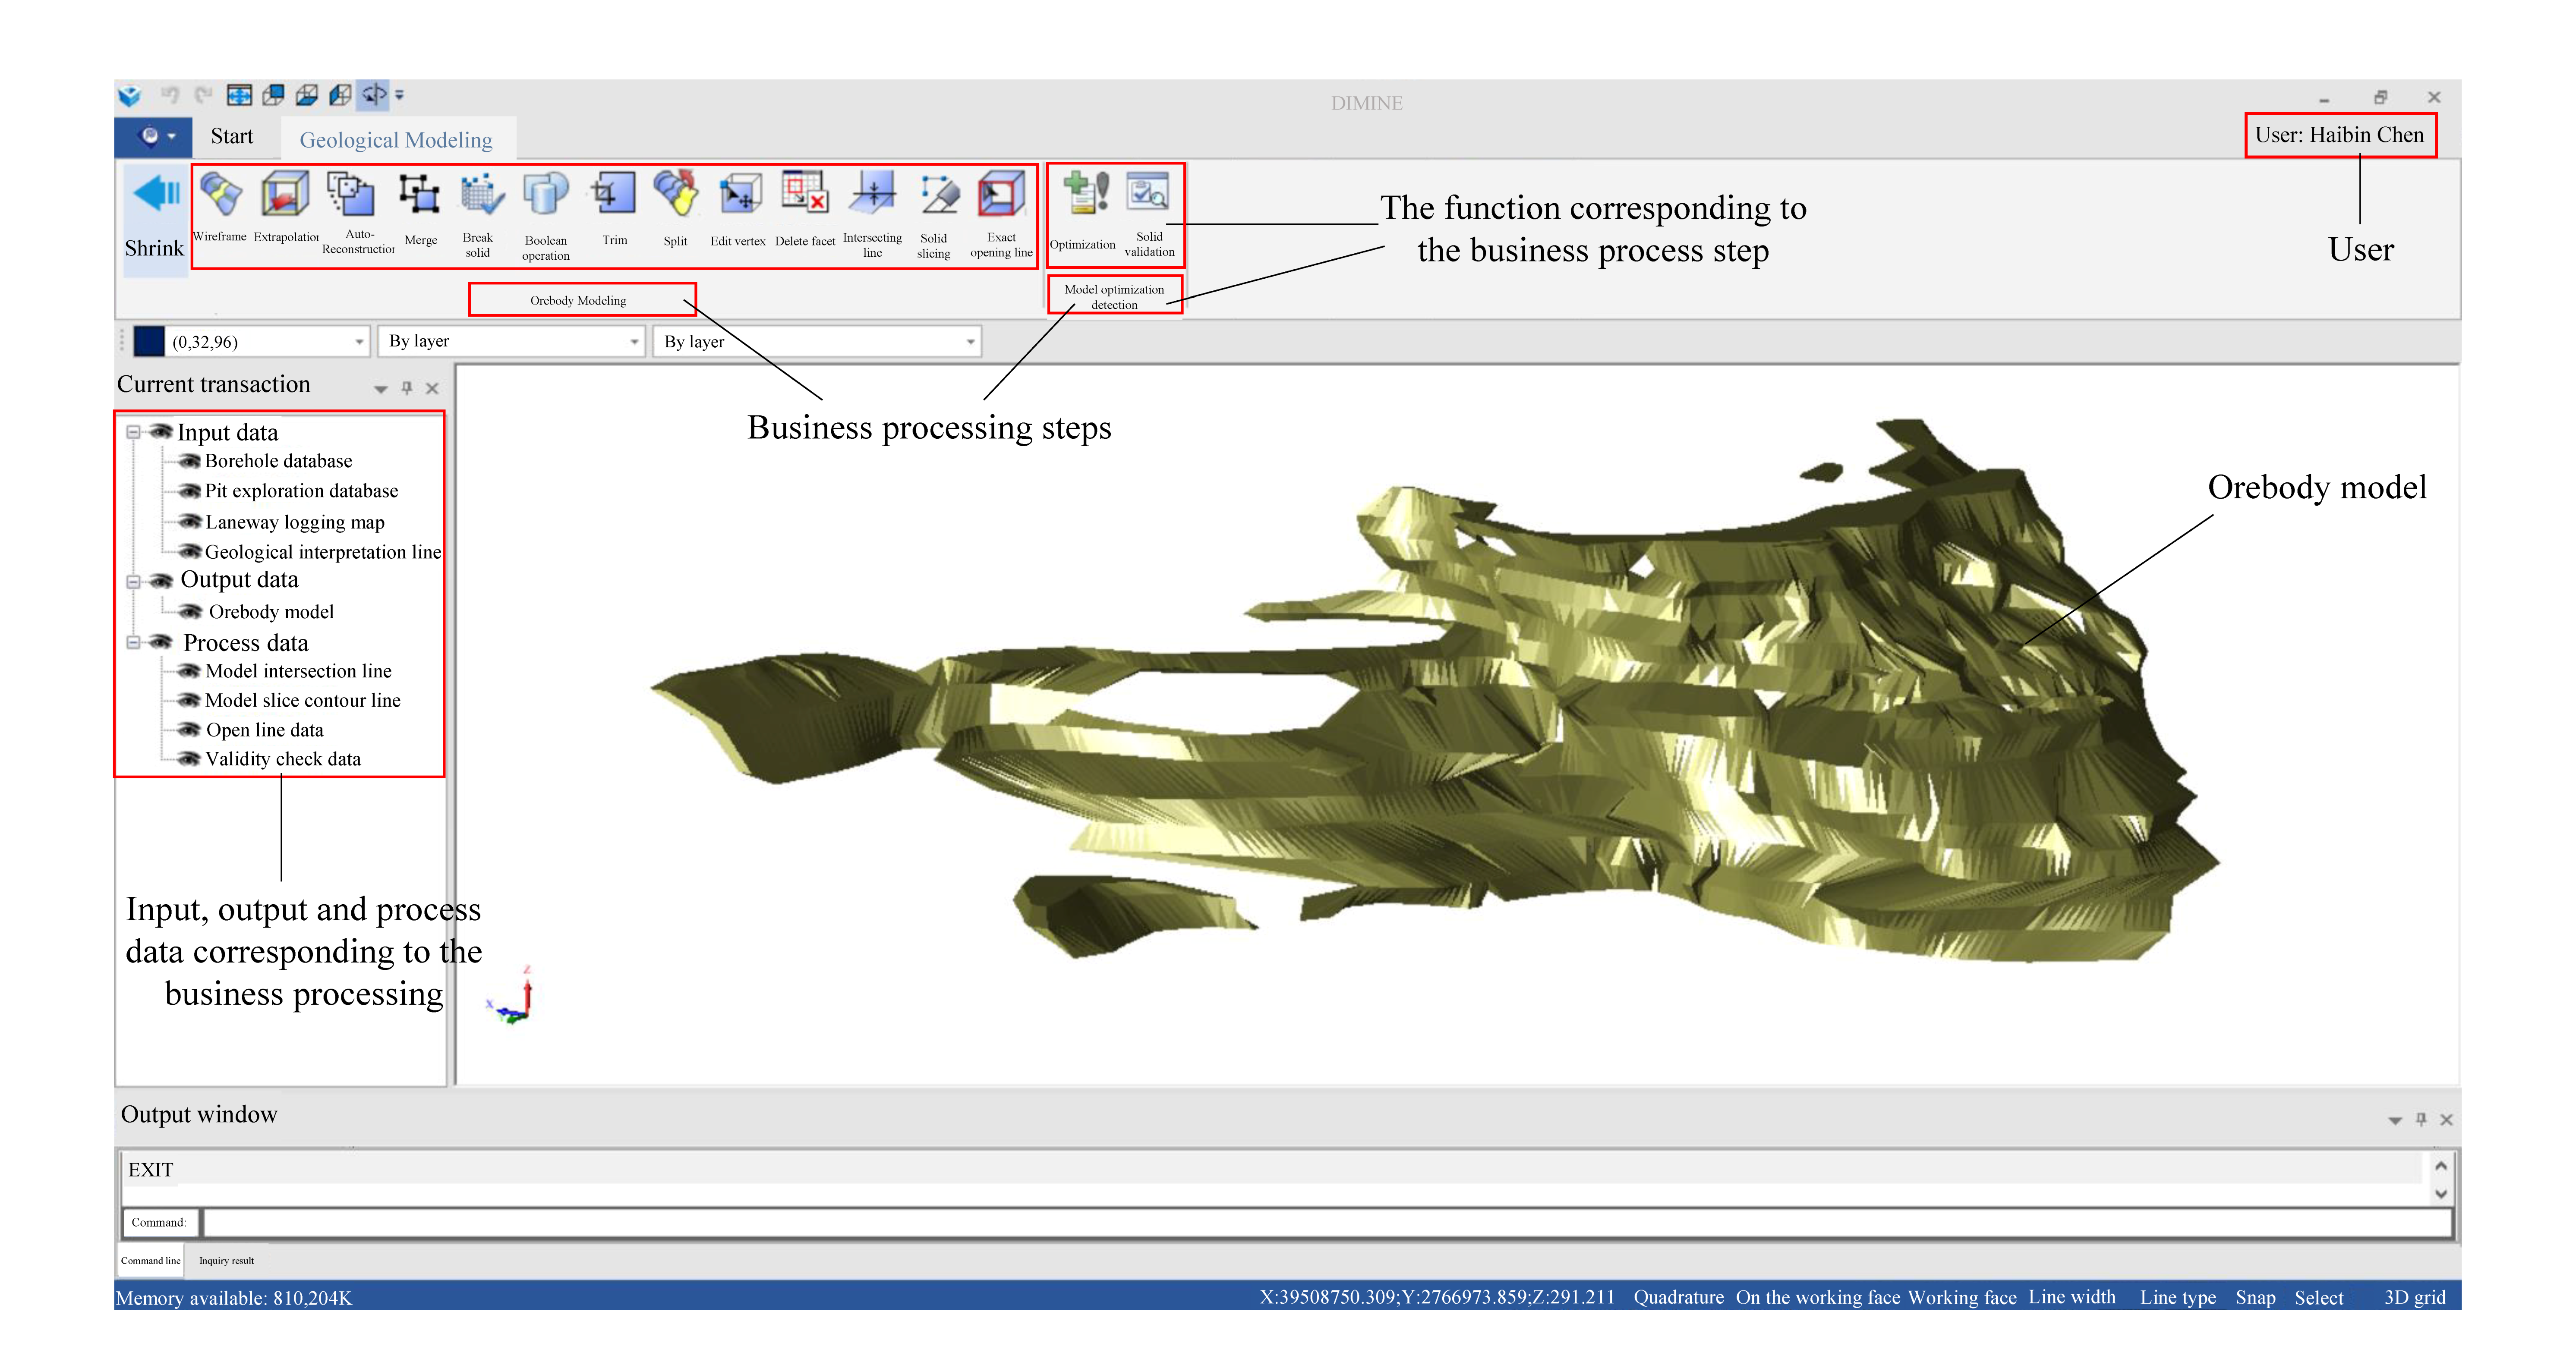The width and height of the screenshot is (2576, 1359).
Task: Click the highlighted view toggle icon in quick toolbar
Action: [x=374, y=95]
